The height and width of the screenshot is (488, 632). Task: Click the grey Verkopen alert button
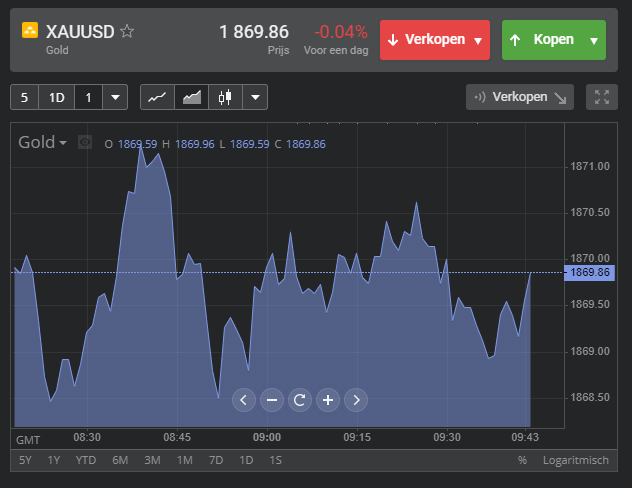coord(520,97)
